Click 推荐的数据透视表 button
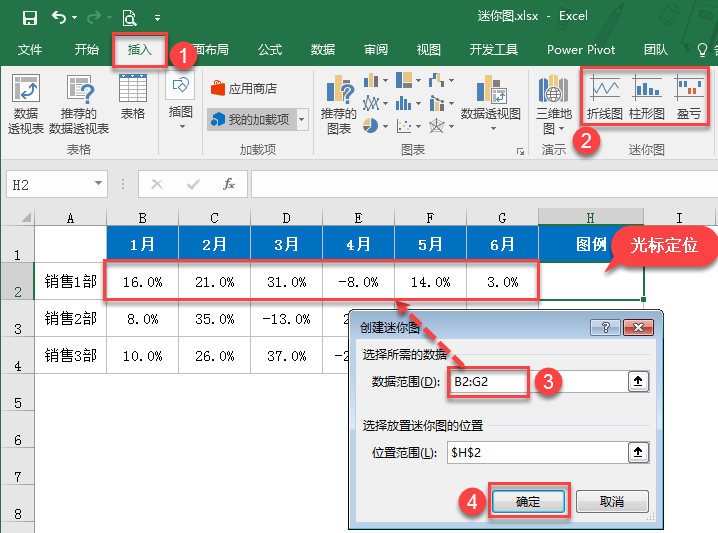This screenshot has width=718, height=533. click(x=79, y=104)
